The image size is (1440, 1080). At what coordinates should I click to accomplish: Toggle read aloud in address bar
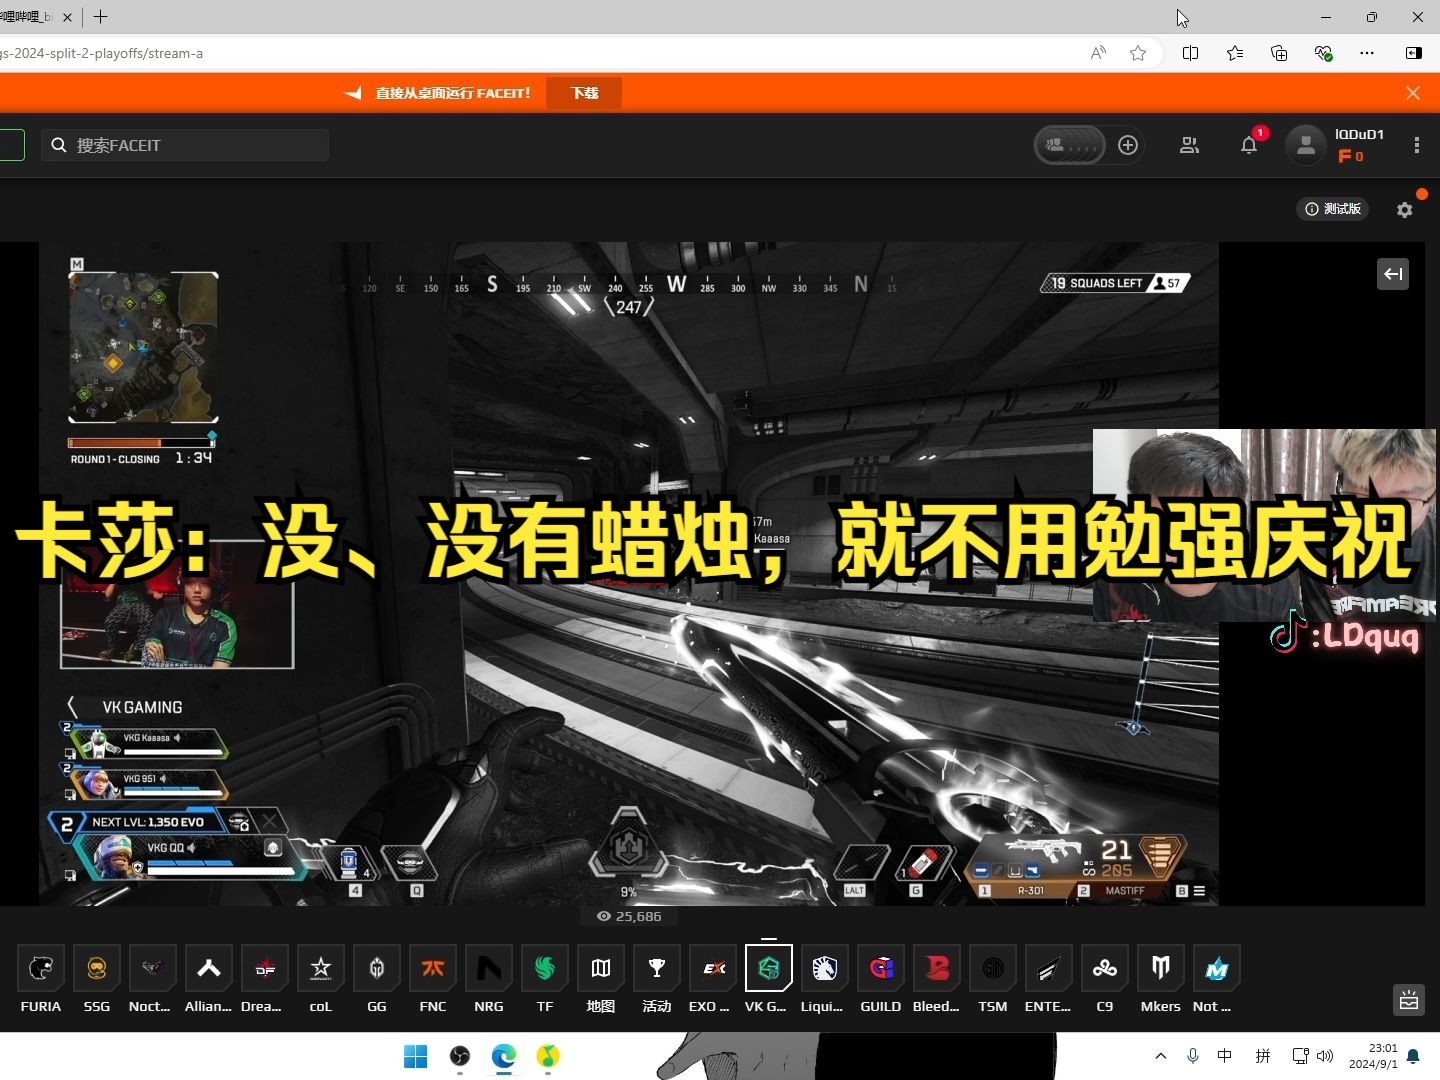1098,53
